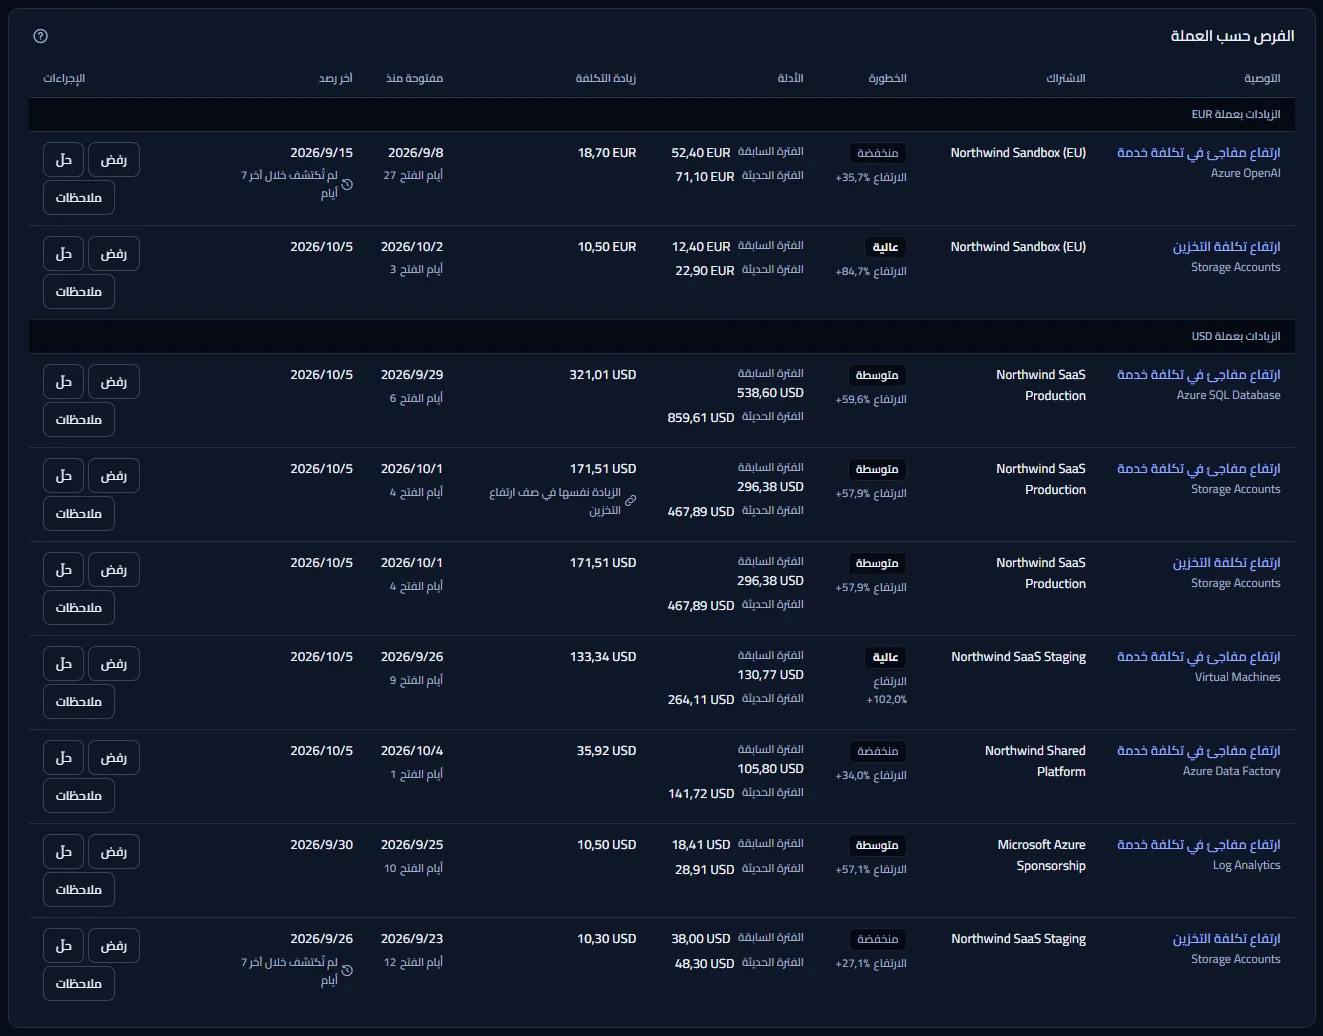1323x1036 pixels.
Task: Resolve (حل) the Virtual Machines opportunity
Action: coord(64,664)
